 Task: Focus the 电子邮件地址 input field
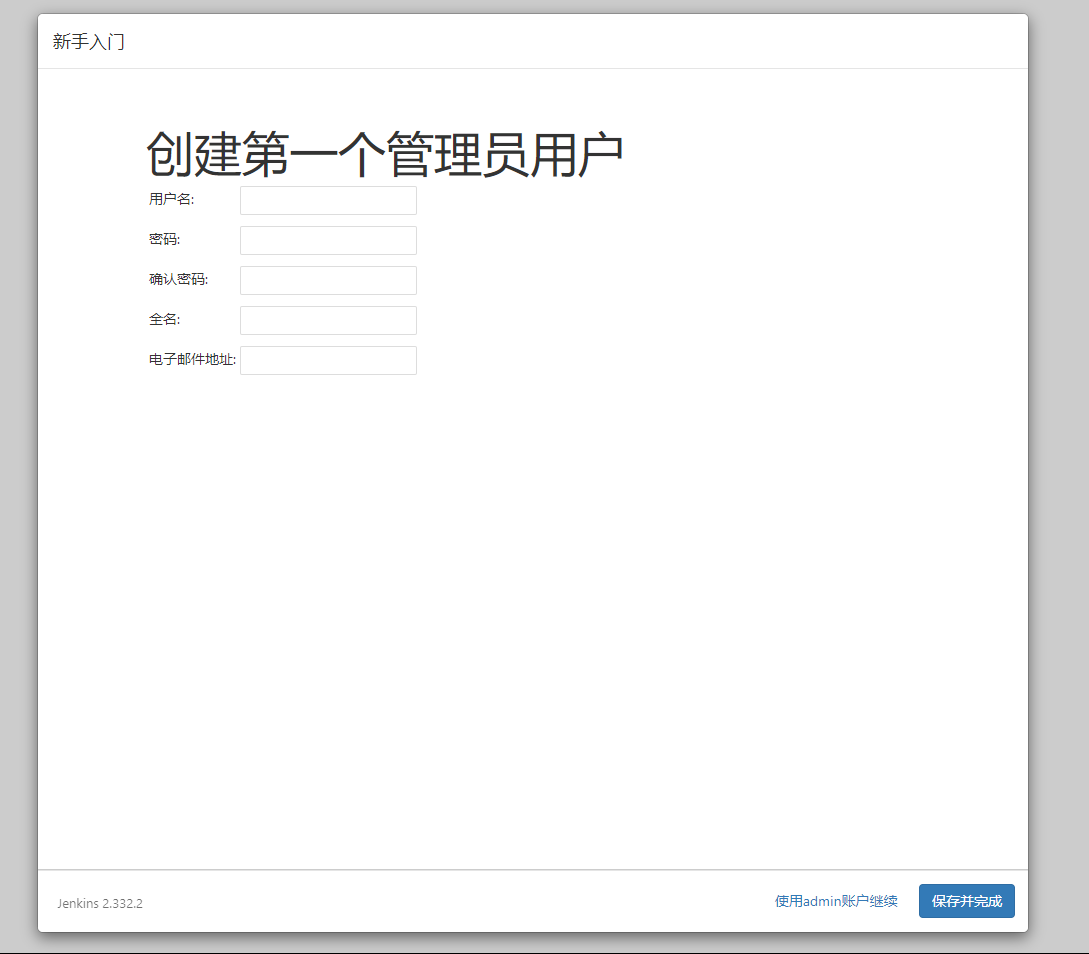328,360
